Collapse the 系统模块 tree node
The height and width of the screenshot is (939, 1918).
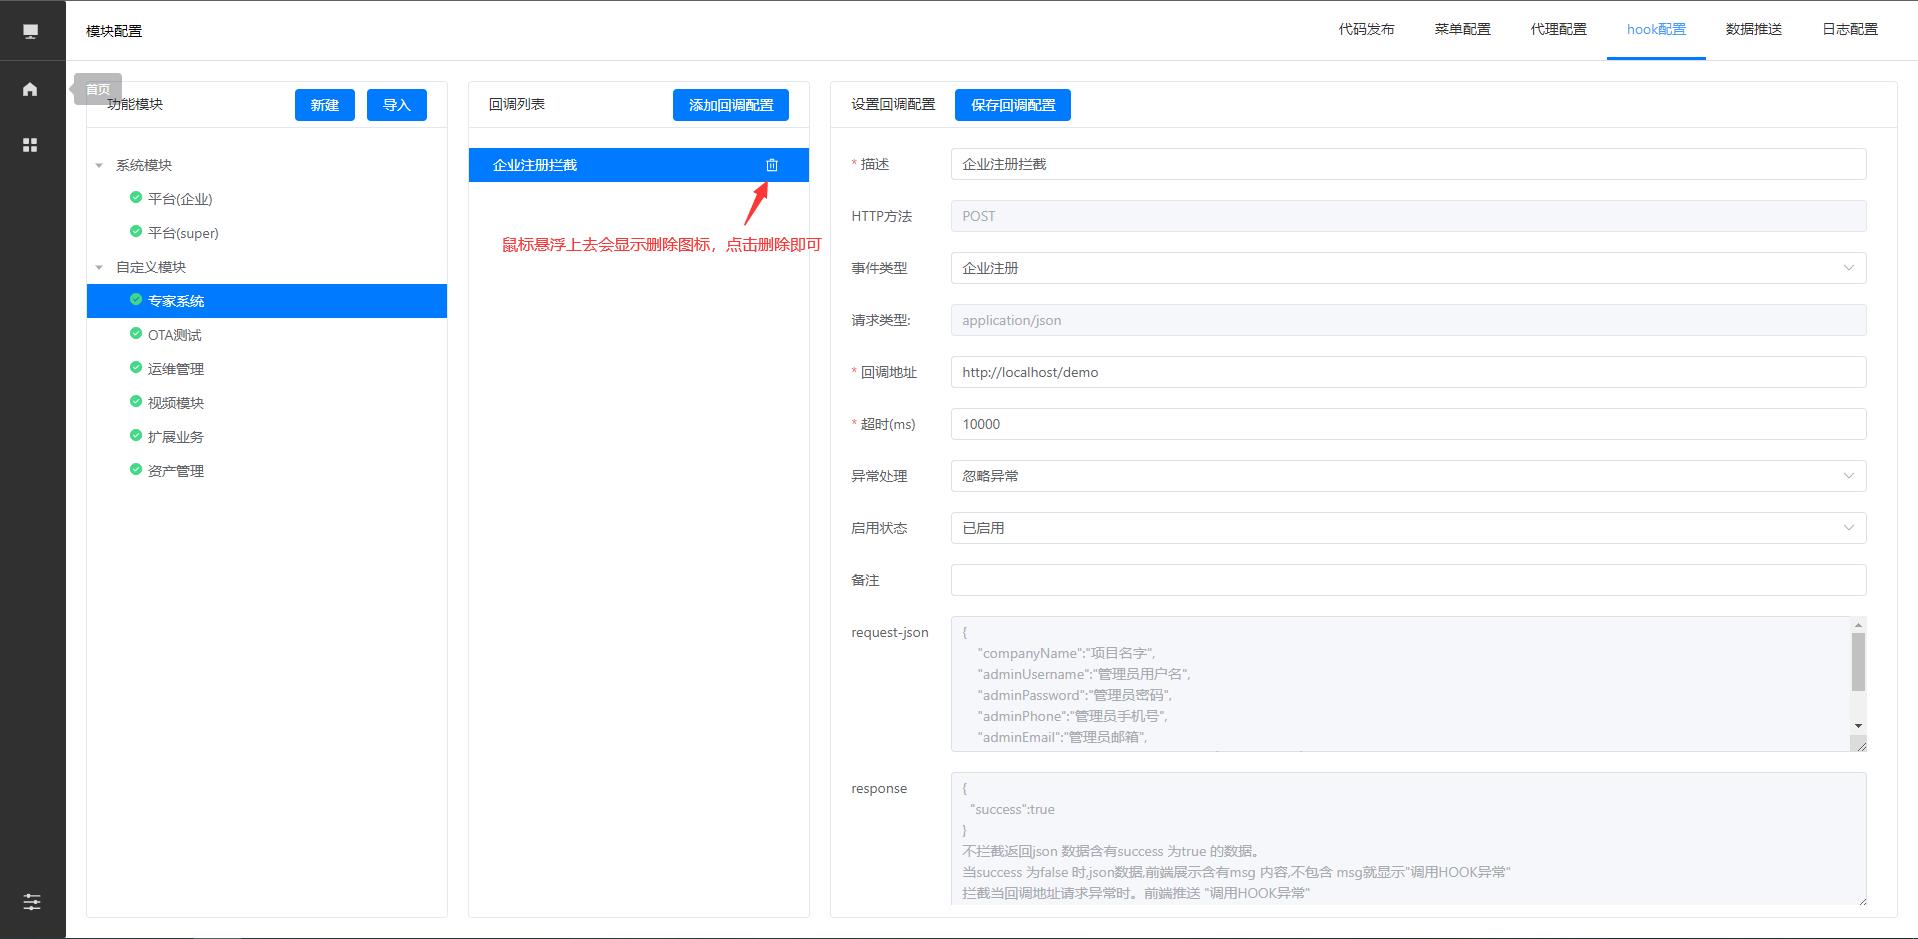pos(99,165)
